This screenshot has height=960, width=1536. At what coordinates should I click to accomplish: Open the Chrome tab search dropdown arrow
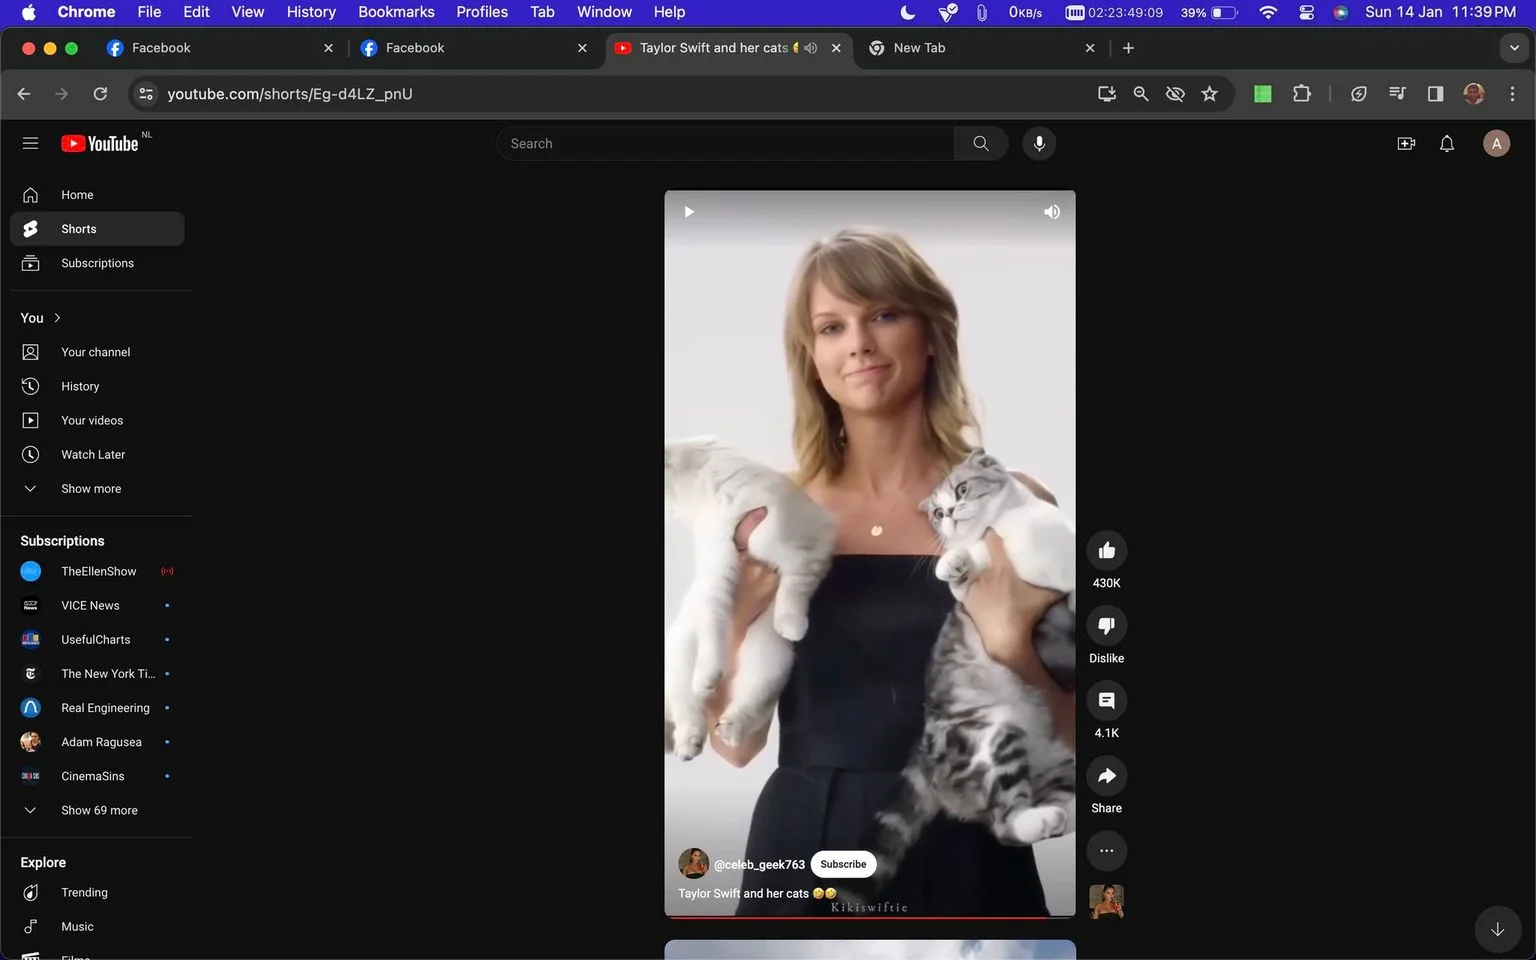(x=1514, y=48)
